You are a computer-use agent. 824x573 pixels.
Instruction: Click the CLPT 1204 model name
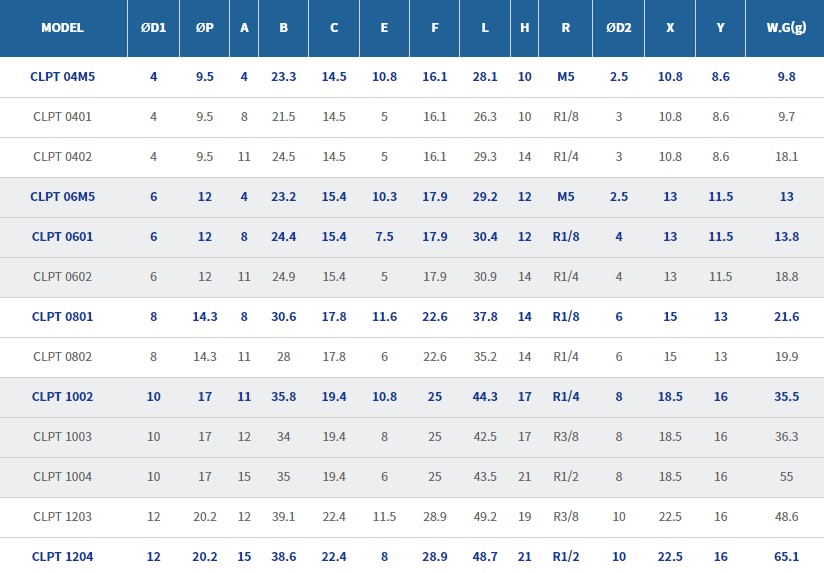click(62, 557)
